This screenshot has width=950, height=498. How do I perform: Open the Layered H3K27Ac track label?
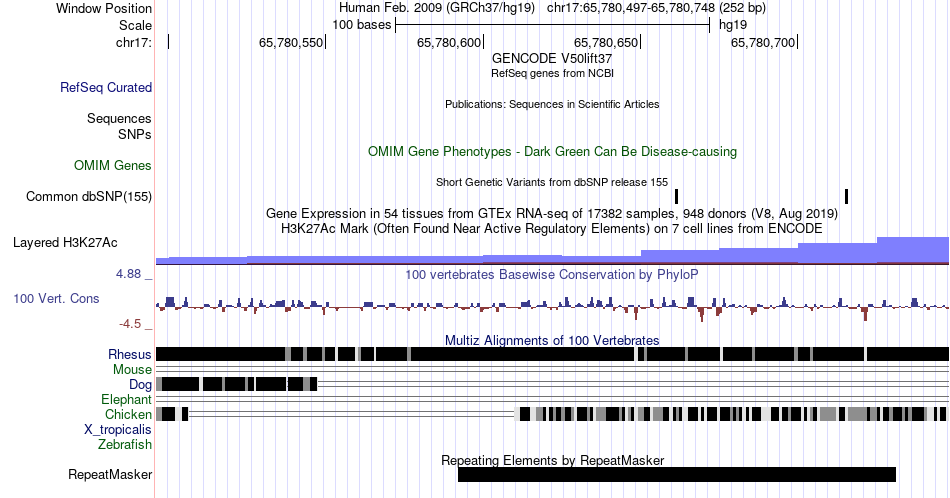(65, 242)
